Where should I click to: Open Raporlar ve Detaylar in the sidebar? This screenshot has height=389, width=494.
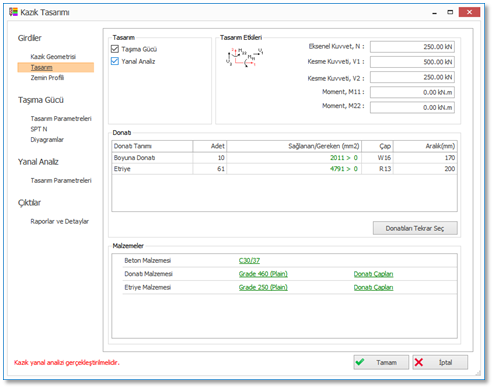coord(59,221)
